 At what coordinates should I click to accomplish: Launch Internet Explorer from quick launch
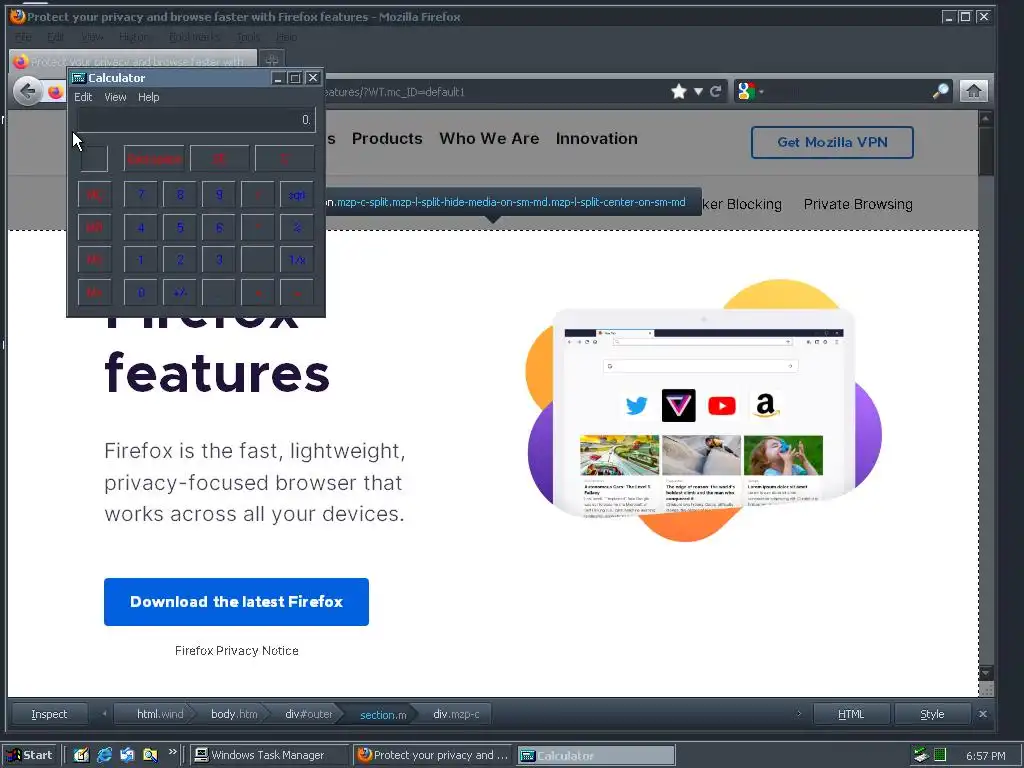[x=104, y=755]
